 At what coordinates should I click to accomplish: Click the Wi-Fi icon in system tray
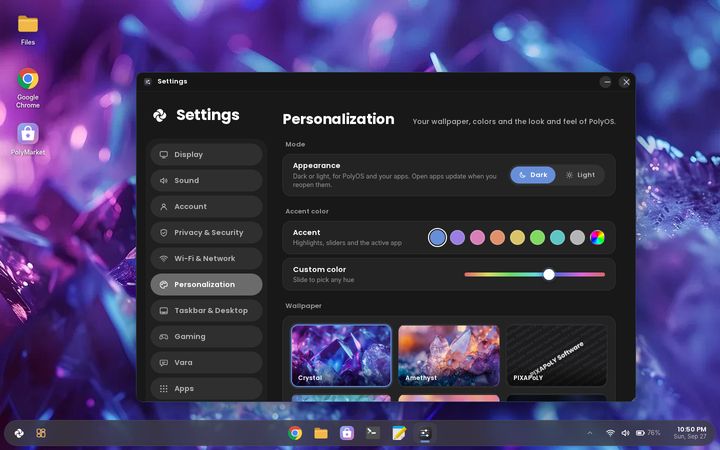[x=610, y=433]
